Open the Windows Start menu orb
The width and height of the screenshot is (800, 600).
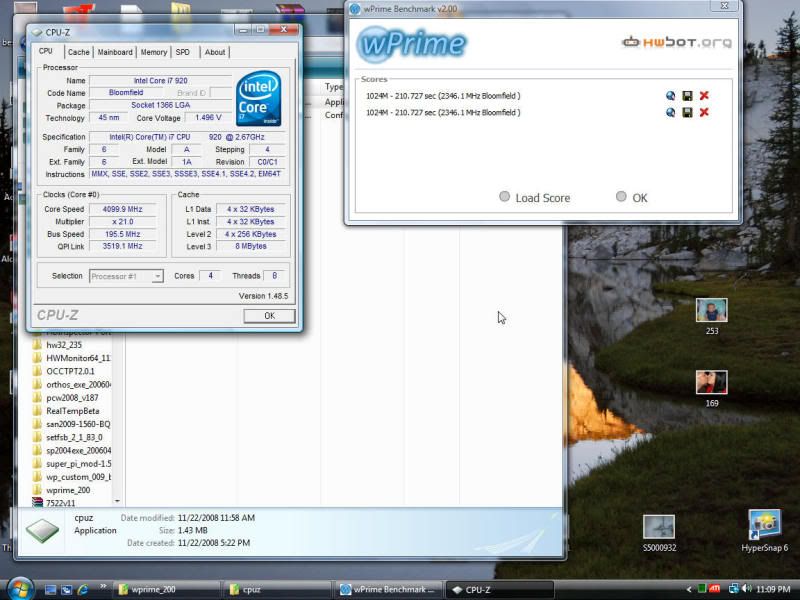point(20,589)
